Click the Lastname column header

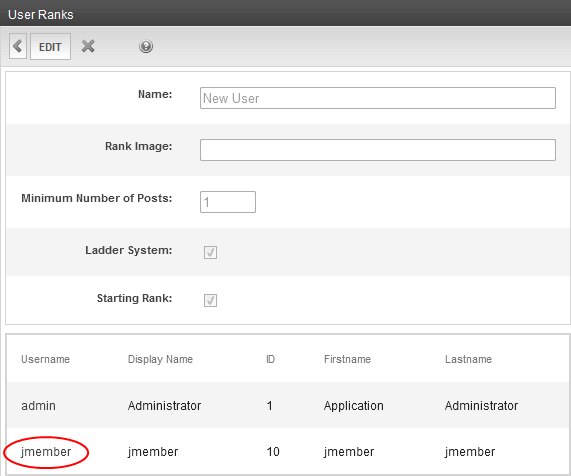468,359
